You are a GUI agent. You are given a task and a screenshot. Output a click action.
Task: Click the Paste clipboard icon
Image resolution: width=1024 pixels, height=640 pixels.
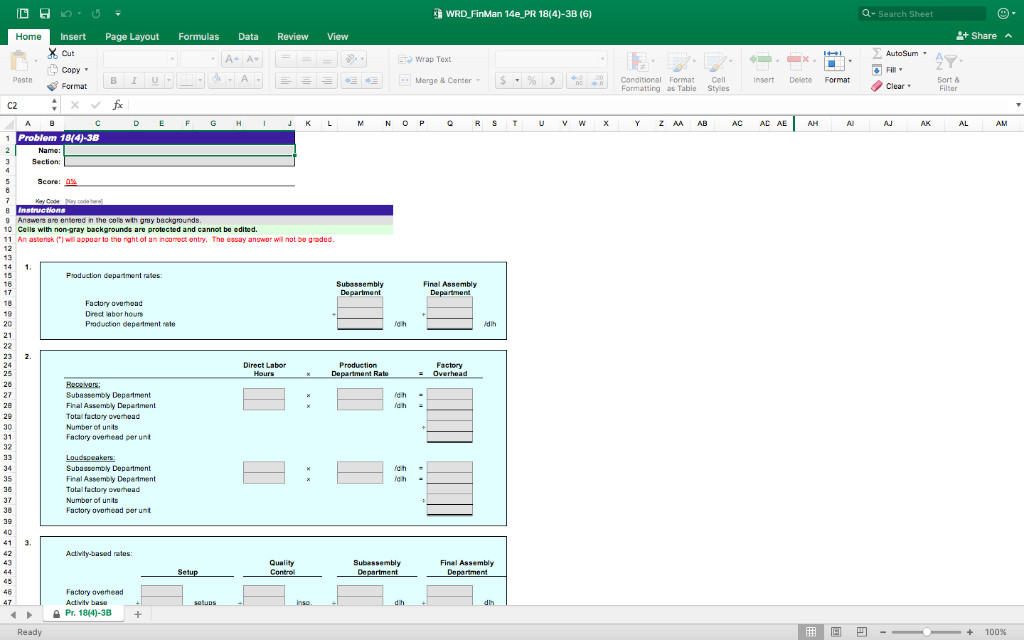(x=20, y=61)
